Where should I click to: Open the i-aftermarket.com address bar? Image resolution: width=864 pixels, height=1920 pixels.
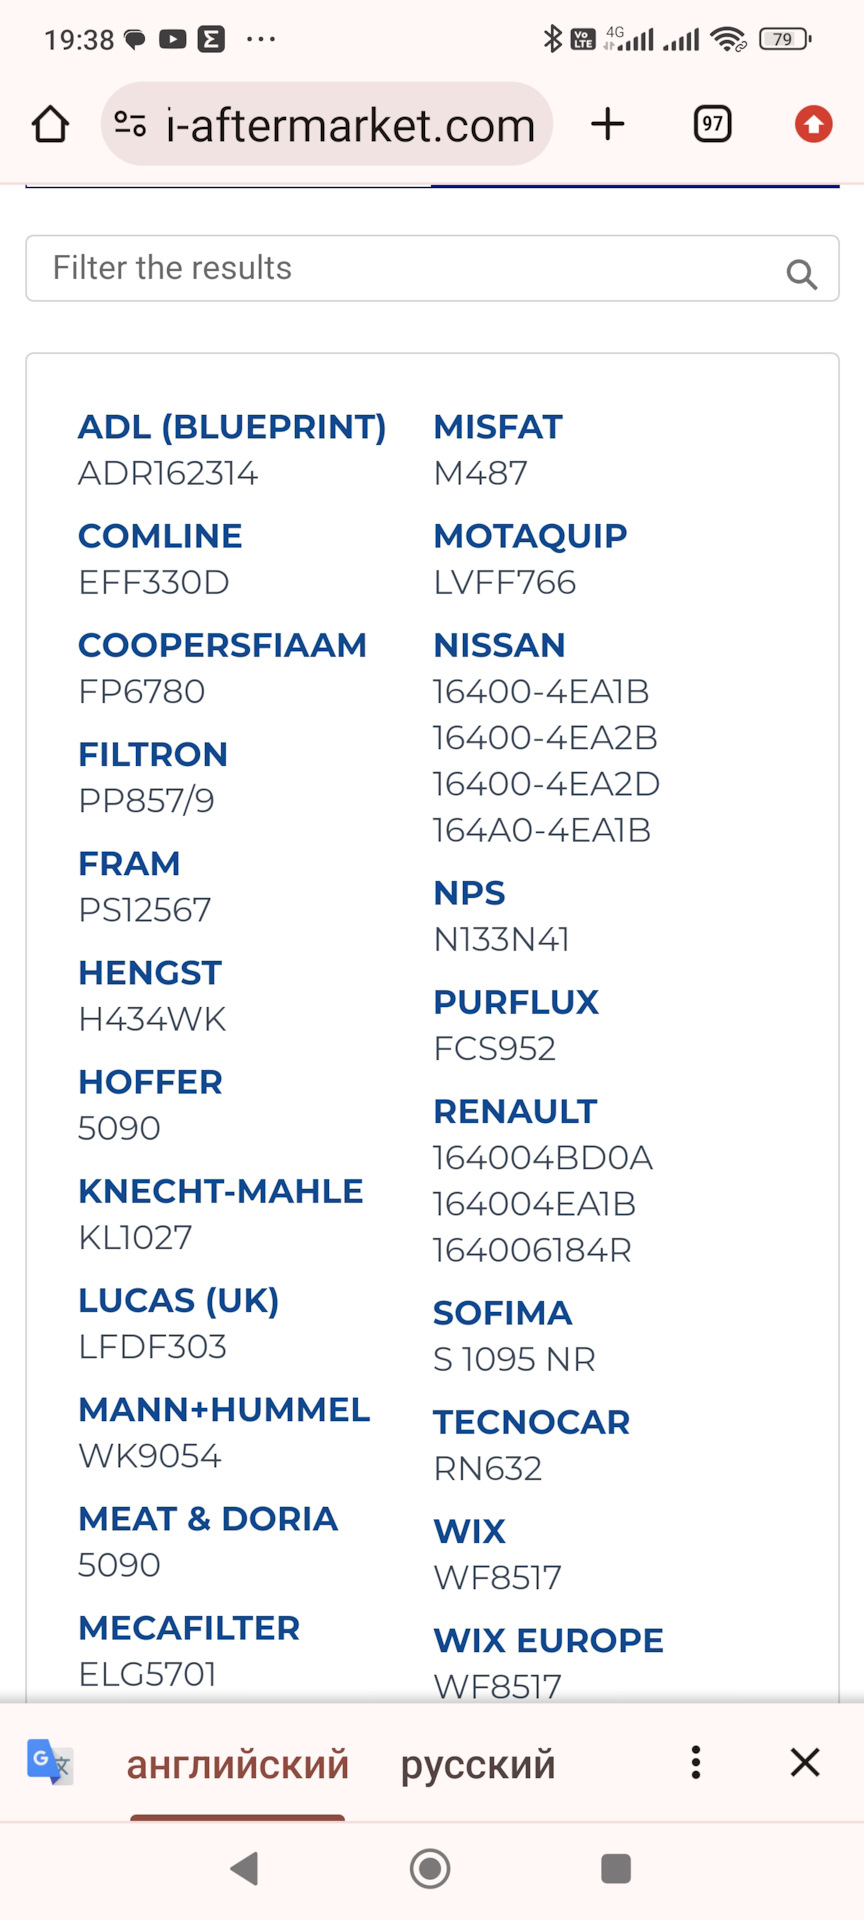point(350,126)
